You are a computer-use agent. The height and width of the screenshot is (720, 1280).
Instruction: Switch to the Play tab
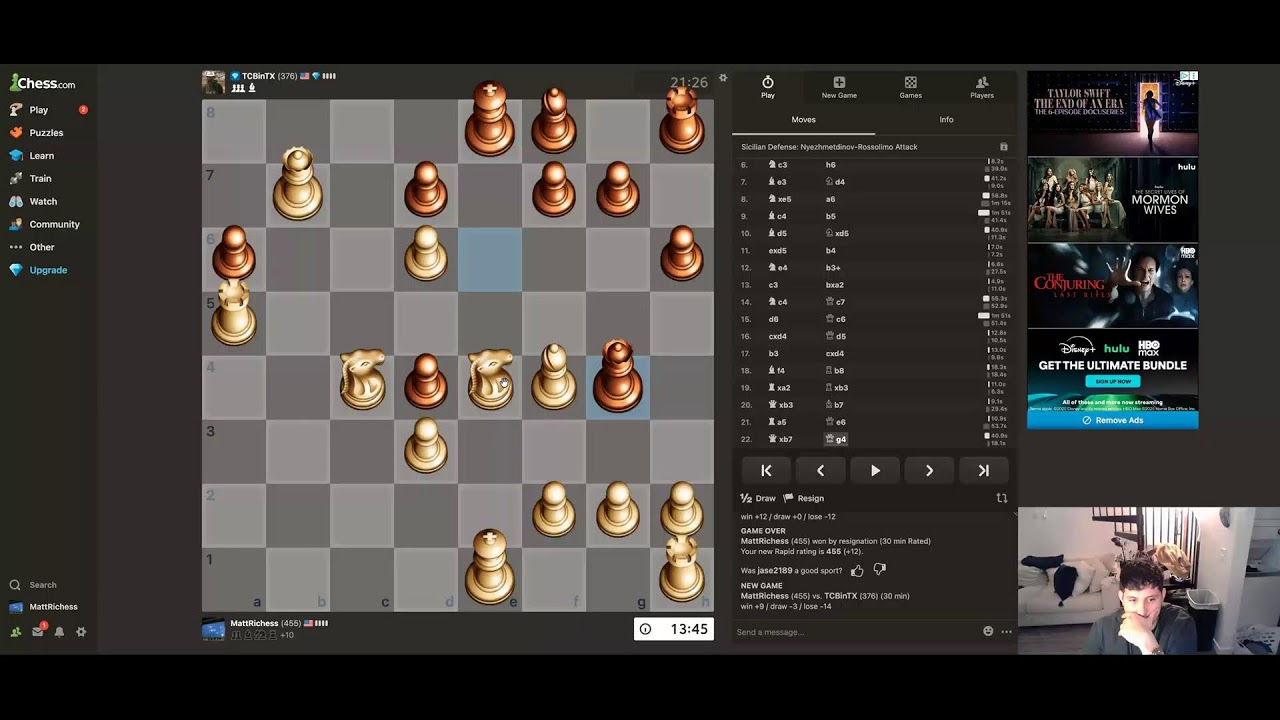click(768, 88)
